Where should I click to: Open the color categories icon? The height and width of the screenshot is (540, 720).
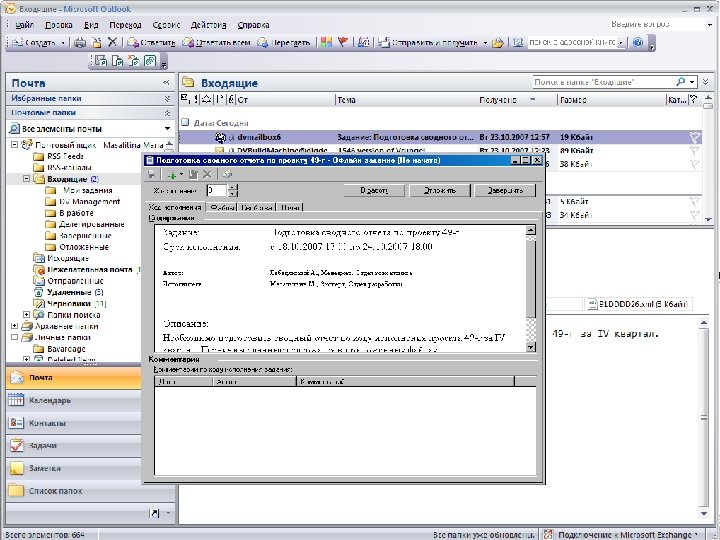pos(326,43)
